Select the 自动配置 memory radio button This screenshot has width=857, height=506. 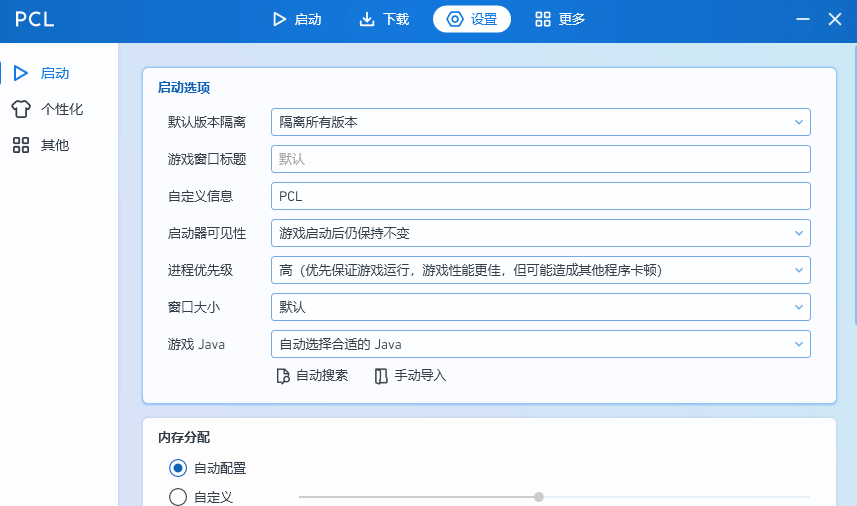[x=178, y=468]
